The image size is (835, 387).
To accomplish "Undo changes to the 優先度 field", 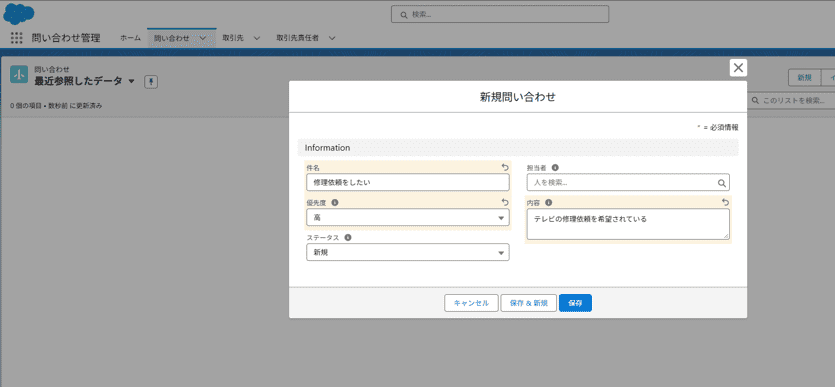I will point(505,202).
